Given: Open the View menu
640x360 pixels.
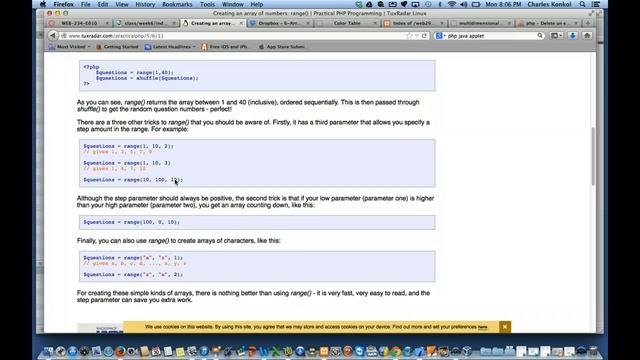Looking at the screenshot, I should click(122, 4).
